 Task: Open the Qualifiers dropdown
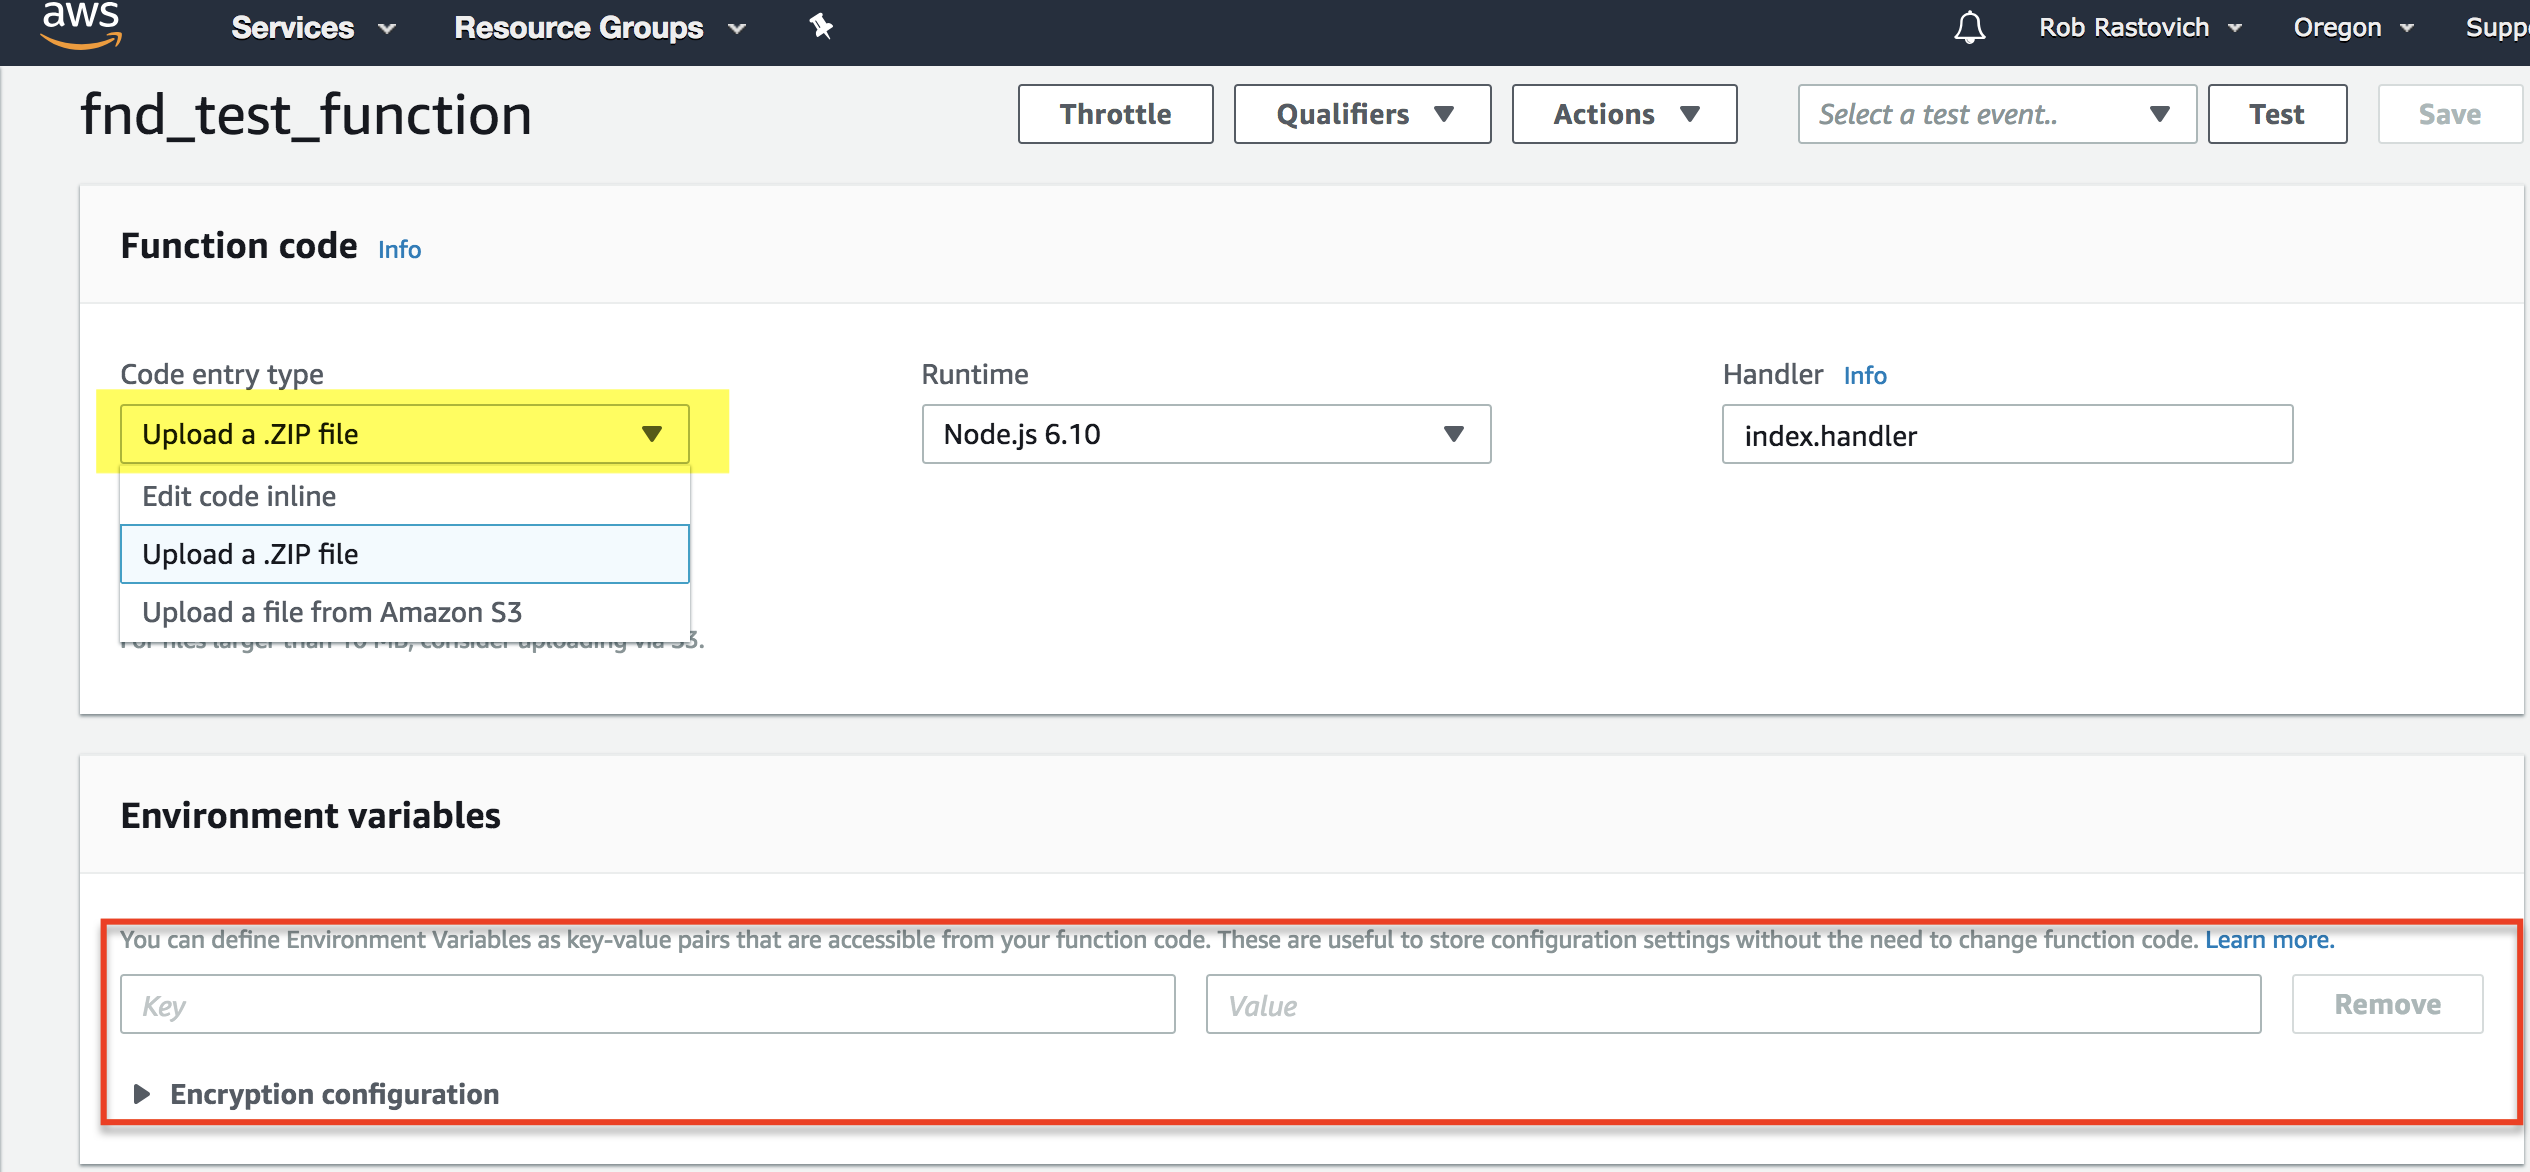pos(1362,114)
